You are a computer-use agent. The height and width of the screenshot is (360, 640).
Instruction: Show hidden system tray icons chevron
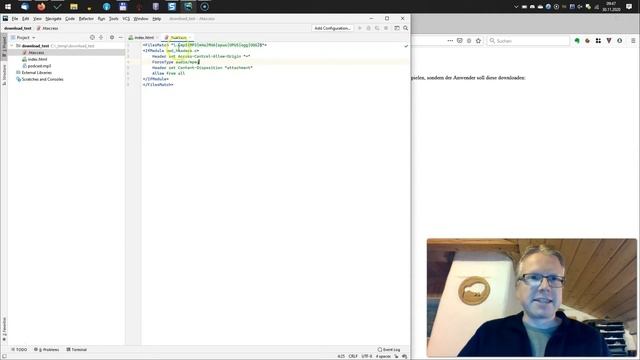tap(516, 7)
